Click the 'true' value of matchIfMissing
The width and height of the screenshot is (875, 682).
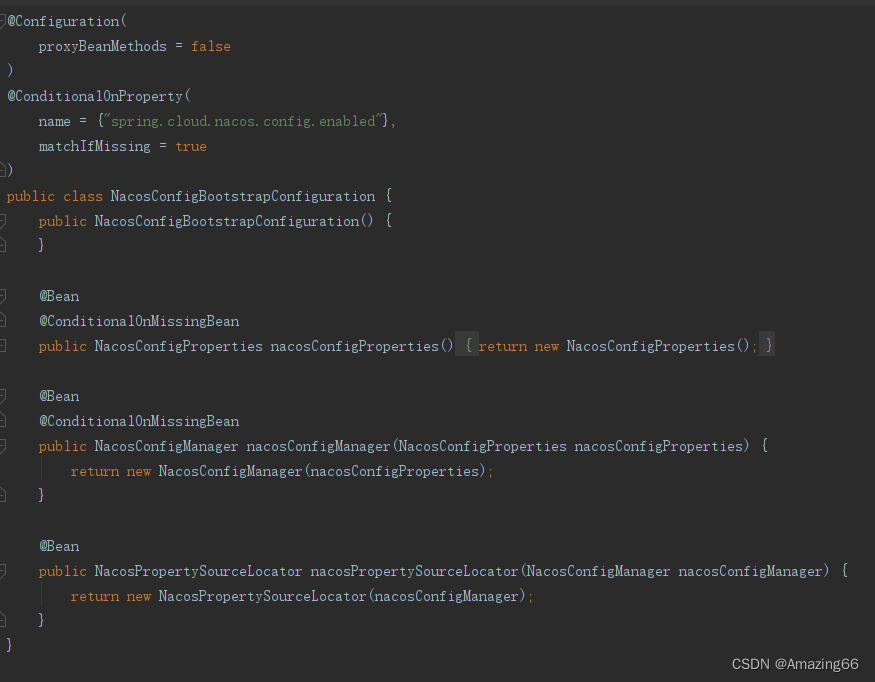click(x=191, y=146)
